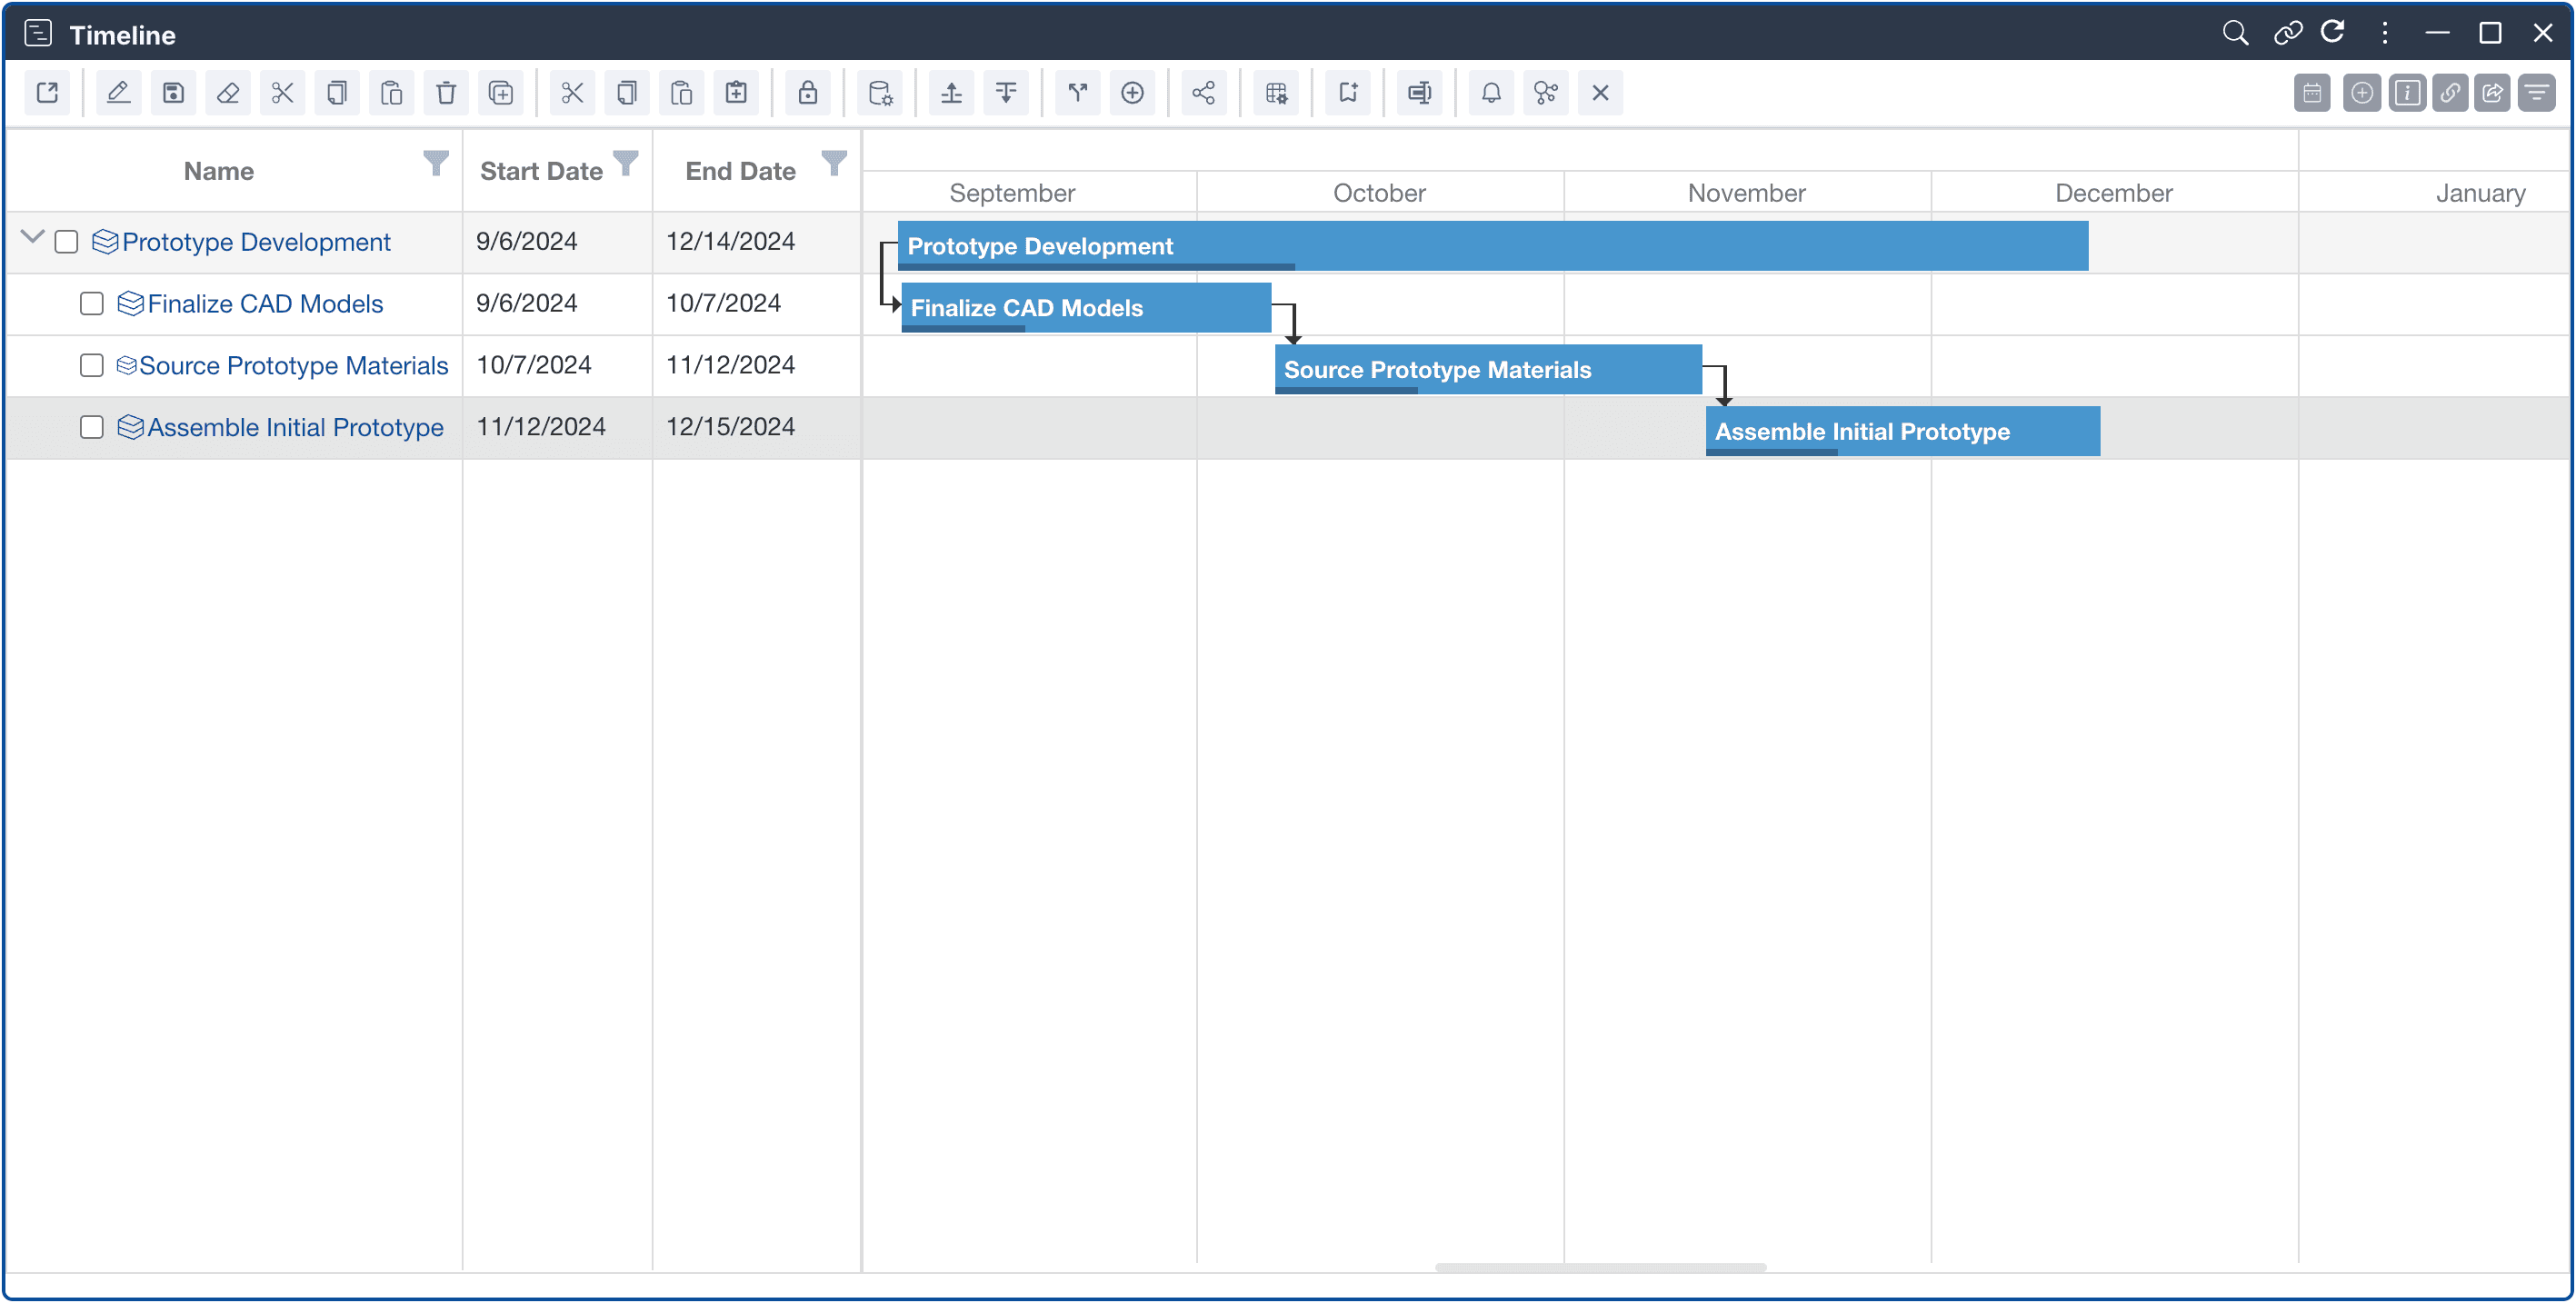Click the gray filter lines icon
Image resolution: width=2576 pixels, height=1303 pixels.
[2537, 93]
